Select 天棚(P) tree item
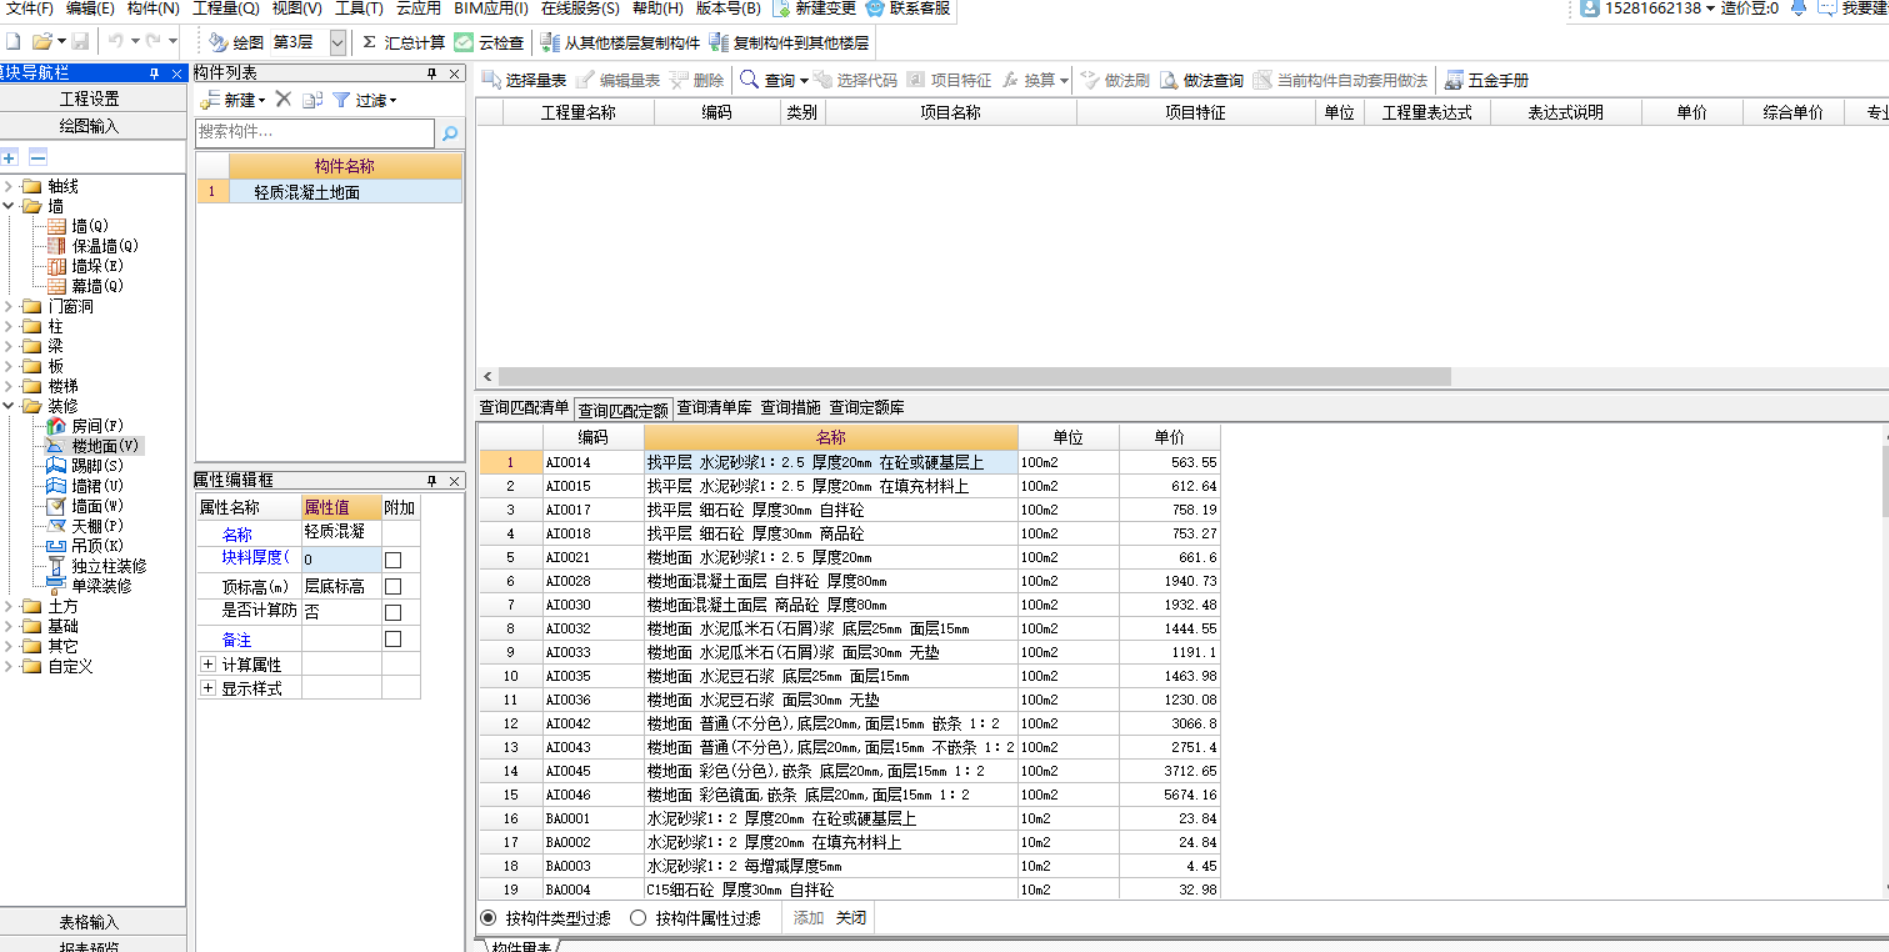This screenshot has height=952, width=1889. pyautogui.click(x=86, y=526)
